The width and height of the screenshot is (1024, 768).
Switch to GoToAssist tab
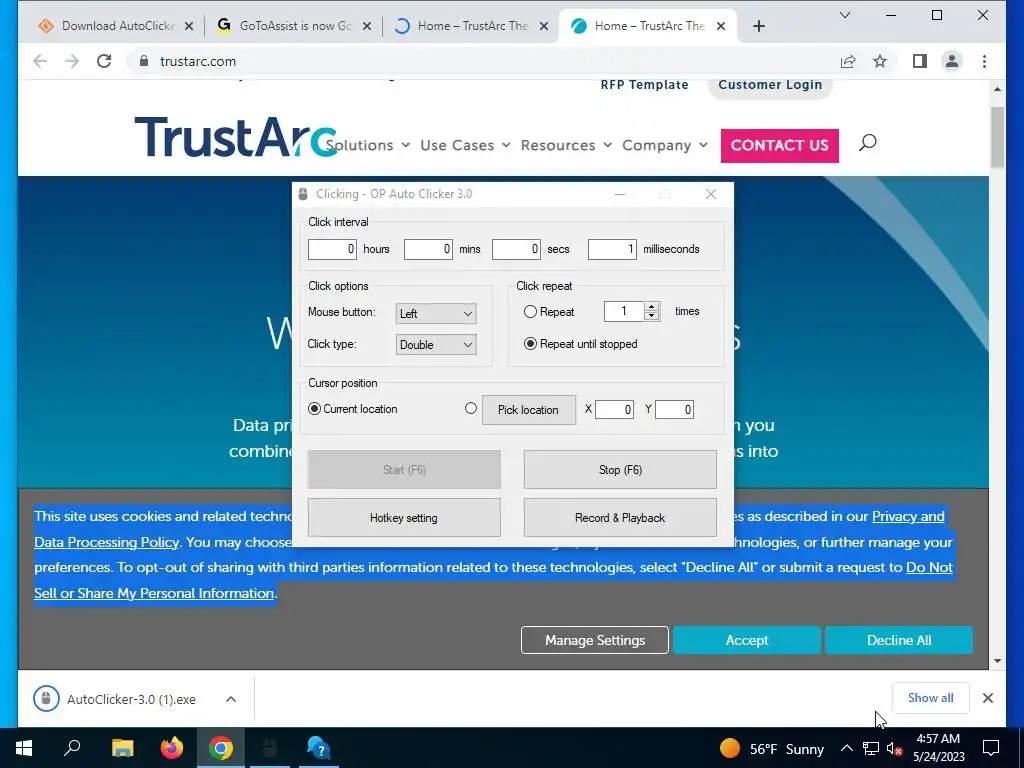[293, 26]
